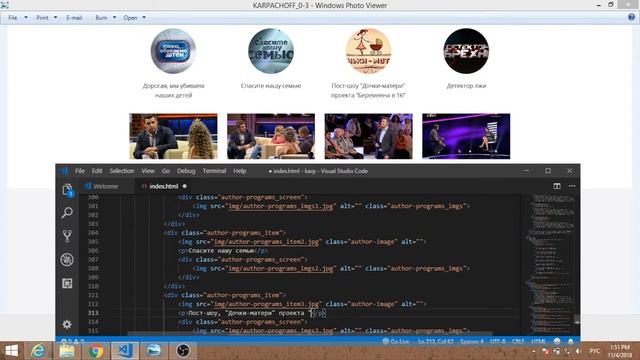Open Photo Viewer help question mark icon
The image size is (640, 360).
(x=631, y=17)
